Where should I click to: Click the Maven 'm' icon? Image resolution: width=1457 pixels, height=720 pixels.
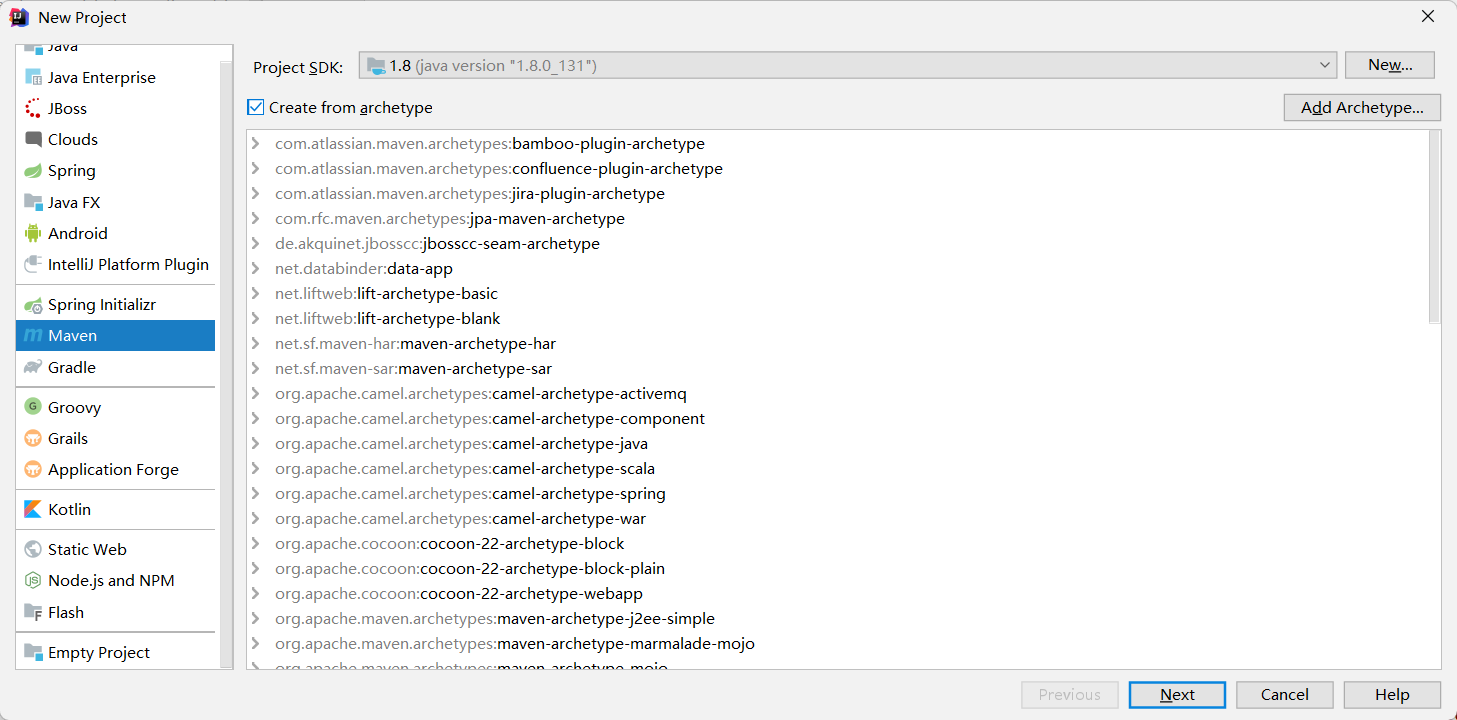point(33,335)
